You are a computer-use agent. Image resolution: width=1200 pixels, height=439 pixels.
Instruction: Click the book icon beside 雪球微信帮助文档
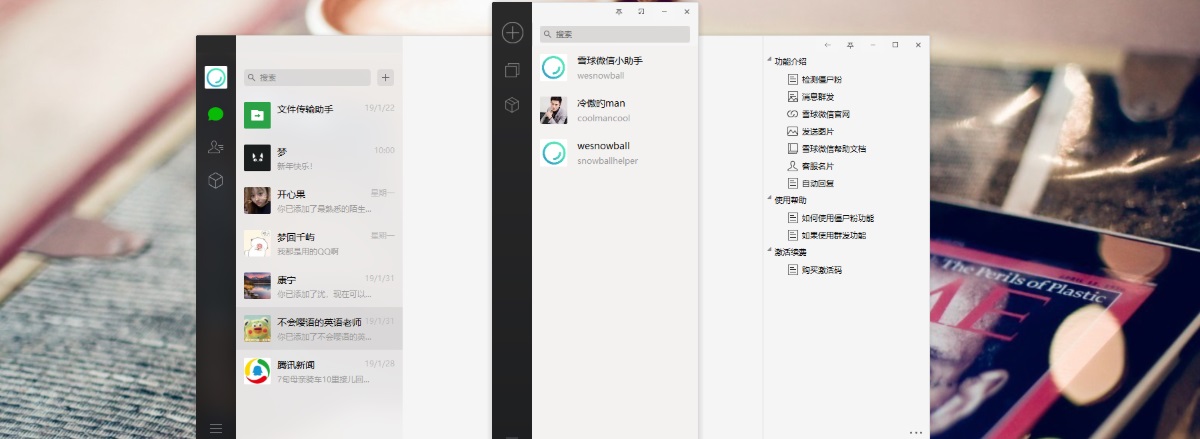(793, 148)
